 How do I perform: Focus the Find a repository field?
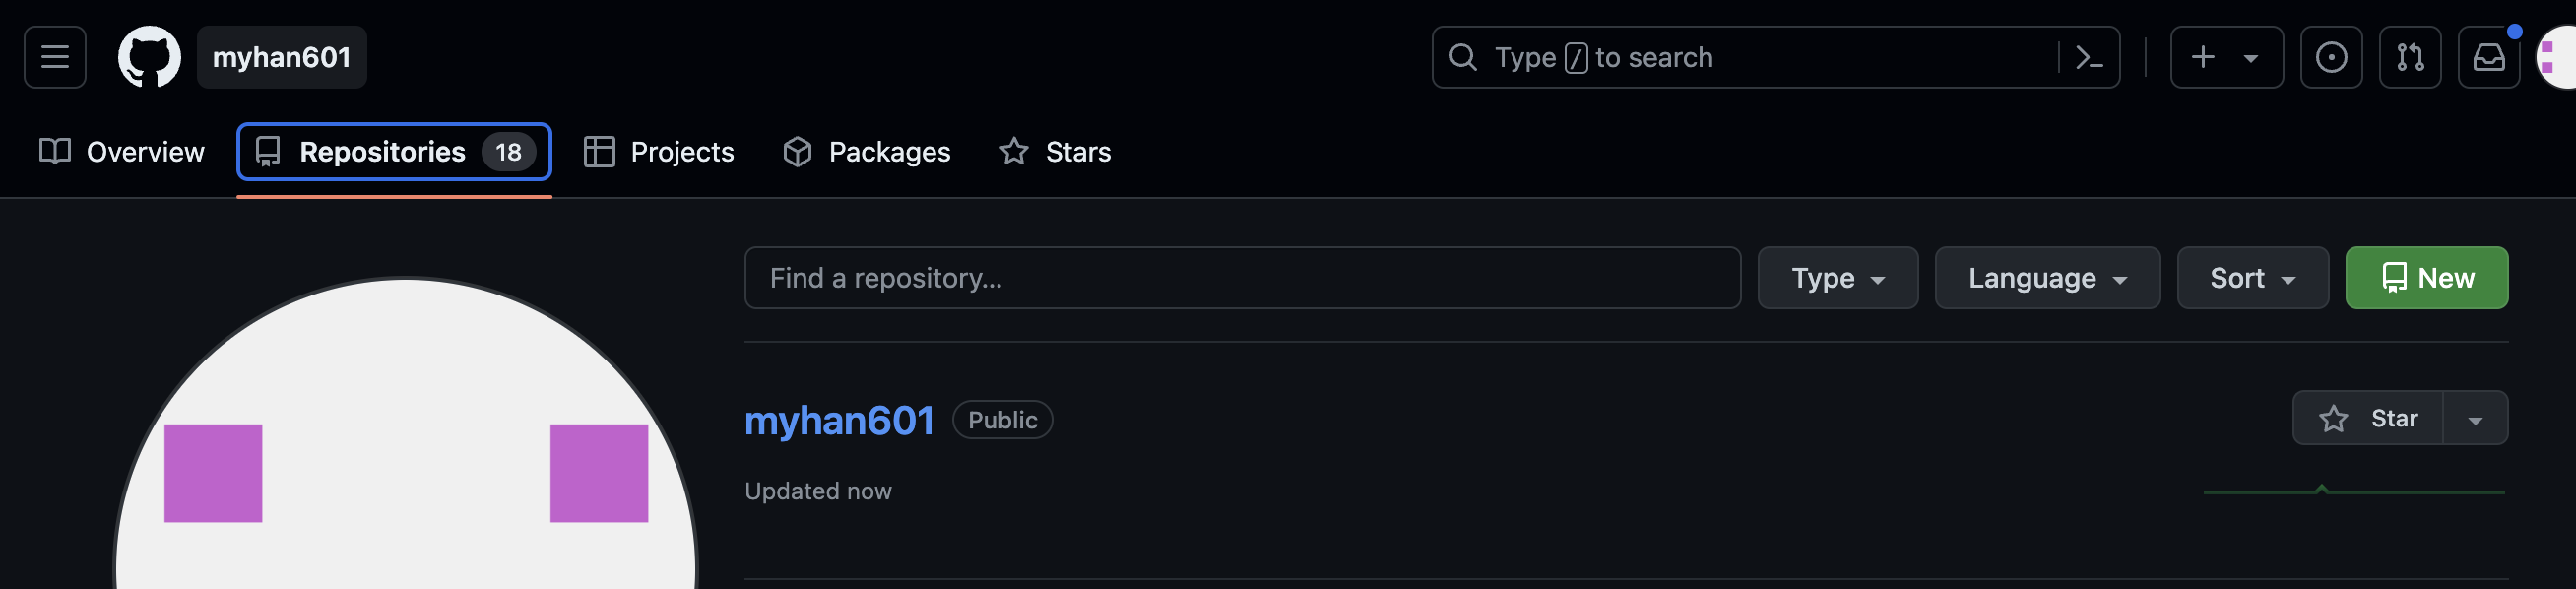pyautogui.click(x=1242, y=278)
